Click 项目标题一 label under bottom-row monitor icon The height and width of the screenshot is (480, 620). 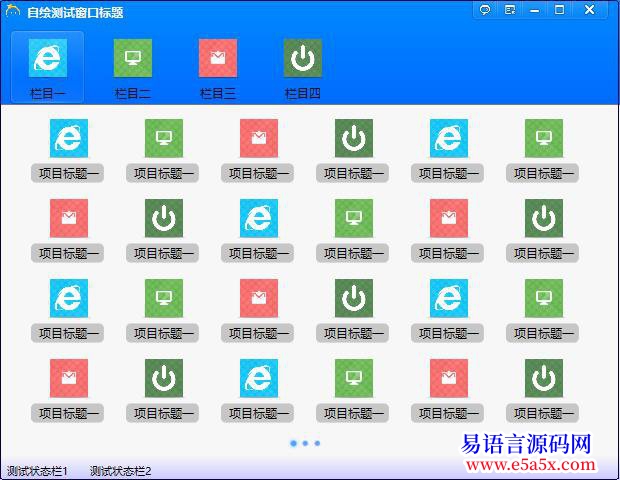tap(352, 413)
